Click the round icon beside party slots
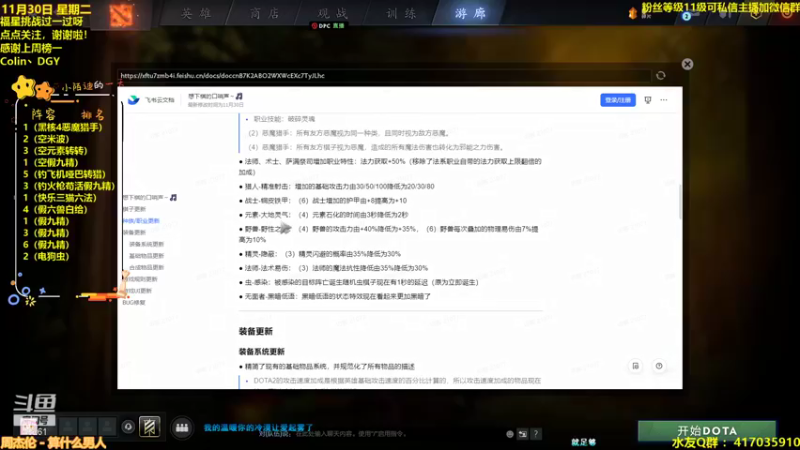 [x=128, y=427]
